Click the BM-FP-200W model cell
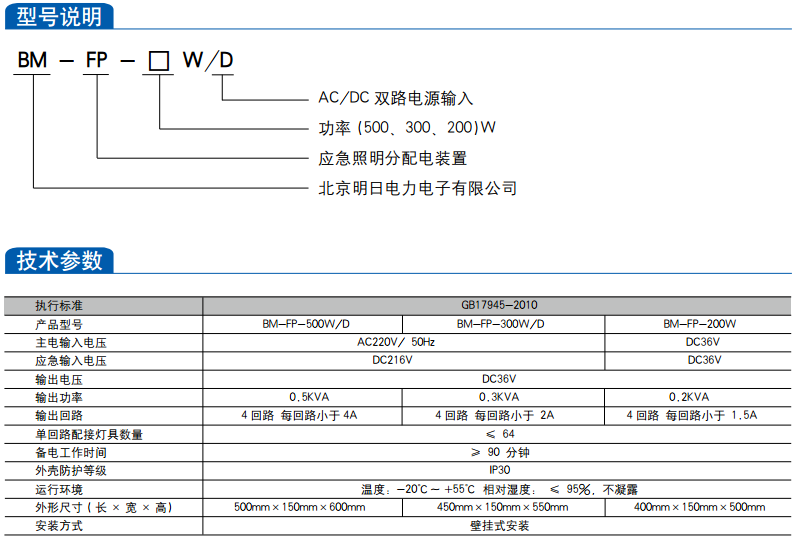Screen dimensions: 797x548 click(x=699, y=324)
